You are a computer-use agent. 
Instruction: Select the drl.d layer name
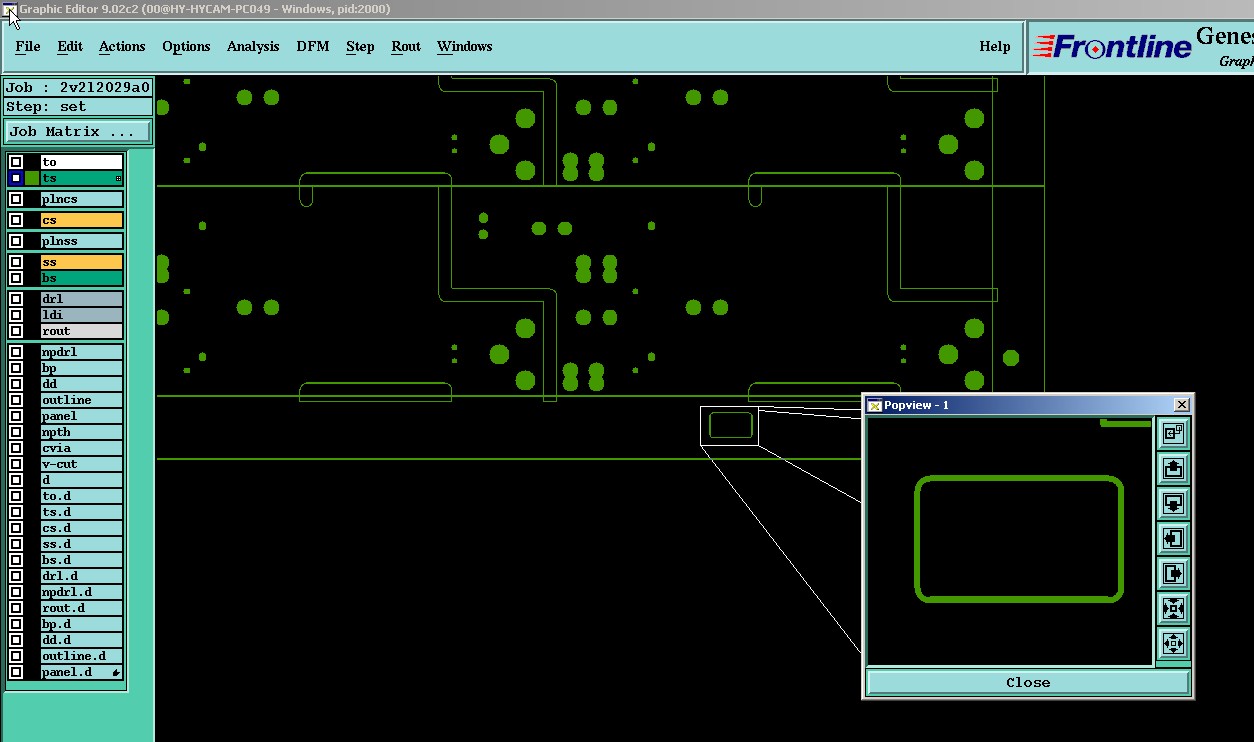tap(82, 576)
